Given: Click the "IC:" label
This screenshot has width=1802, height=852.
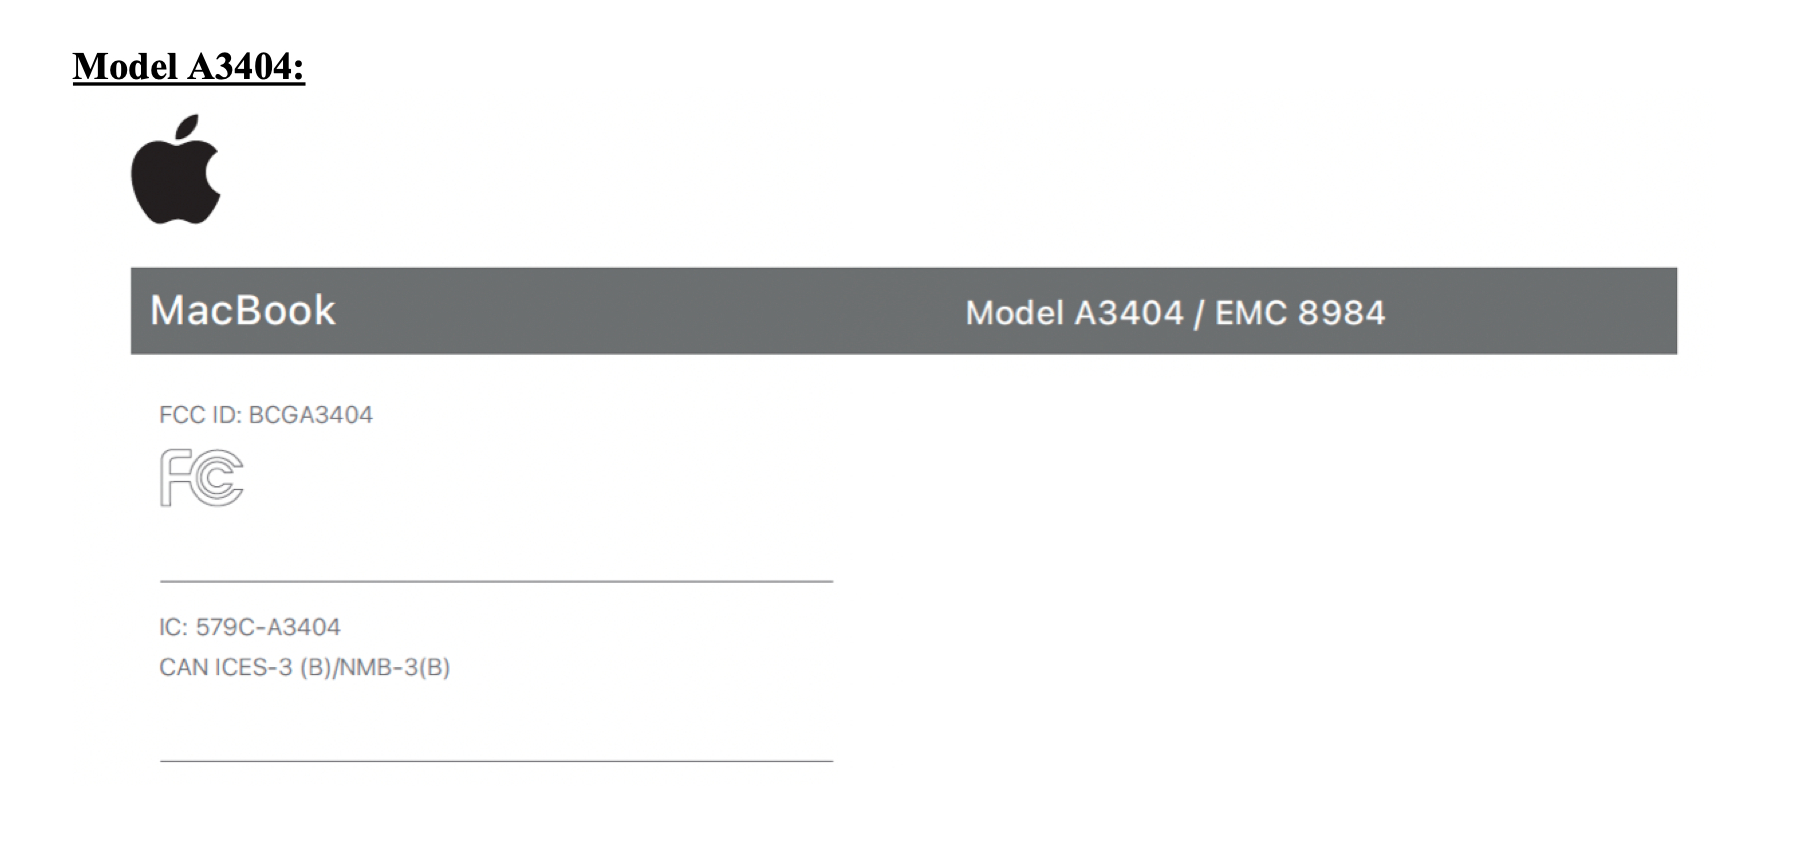Looking at the screenshot, I should click(173, 627).
